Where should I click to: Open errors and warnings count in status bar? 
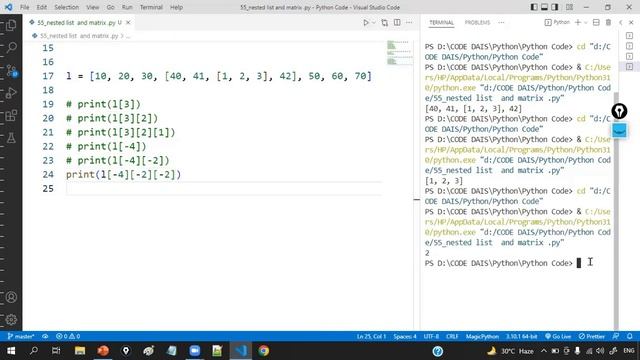[x=68, y=336]
